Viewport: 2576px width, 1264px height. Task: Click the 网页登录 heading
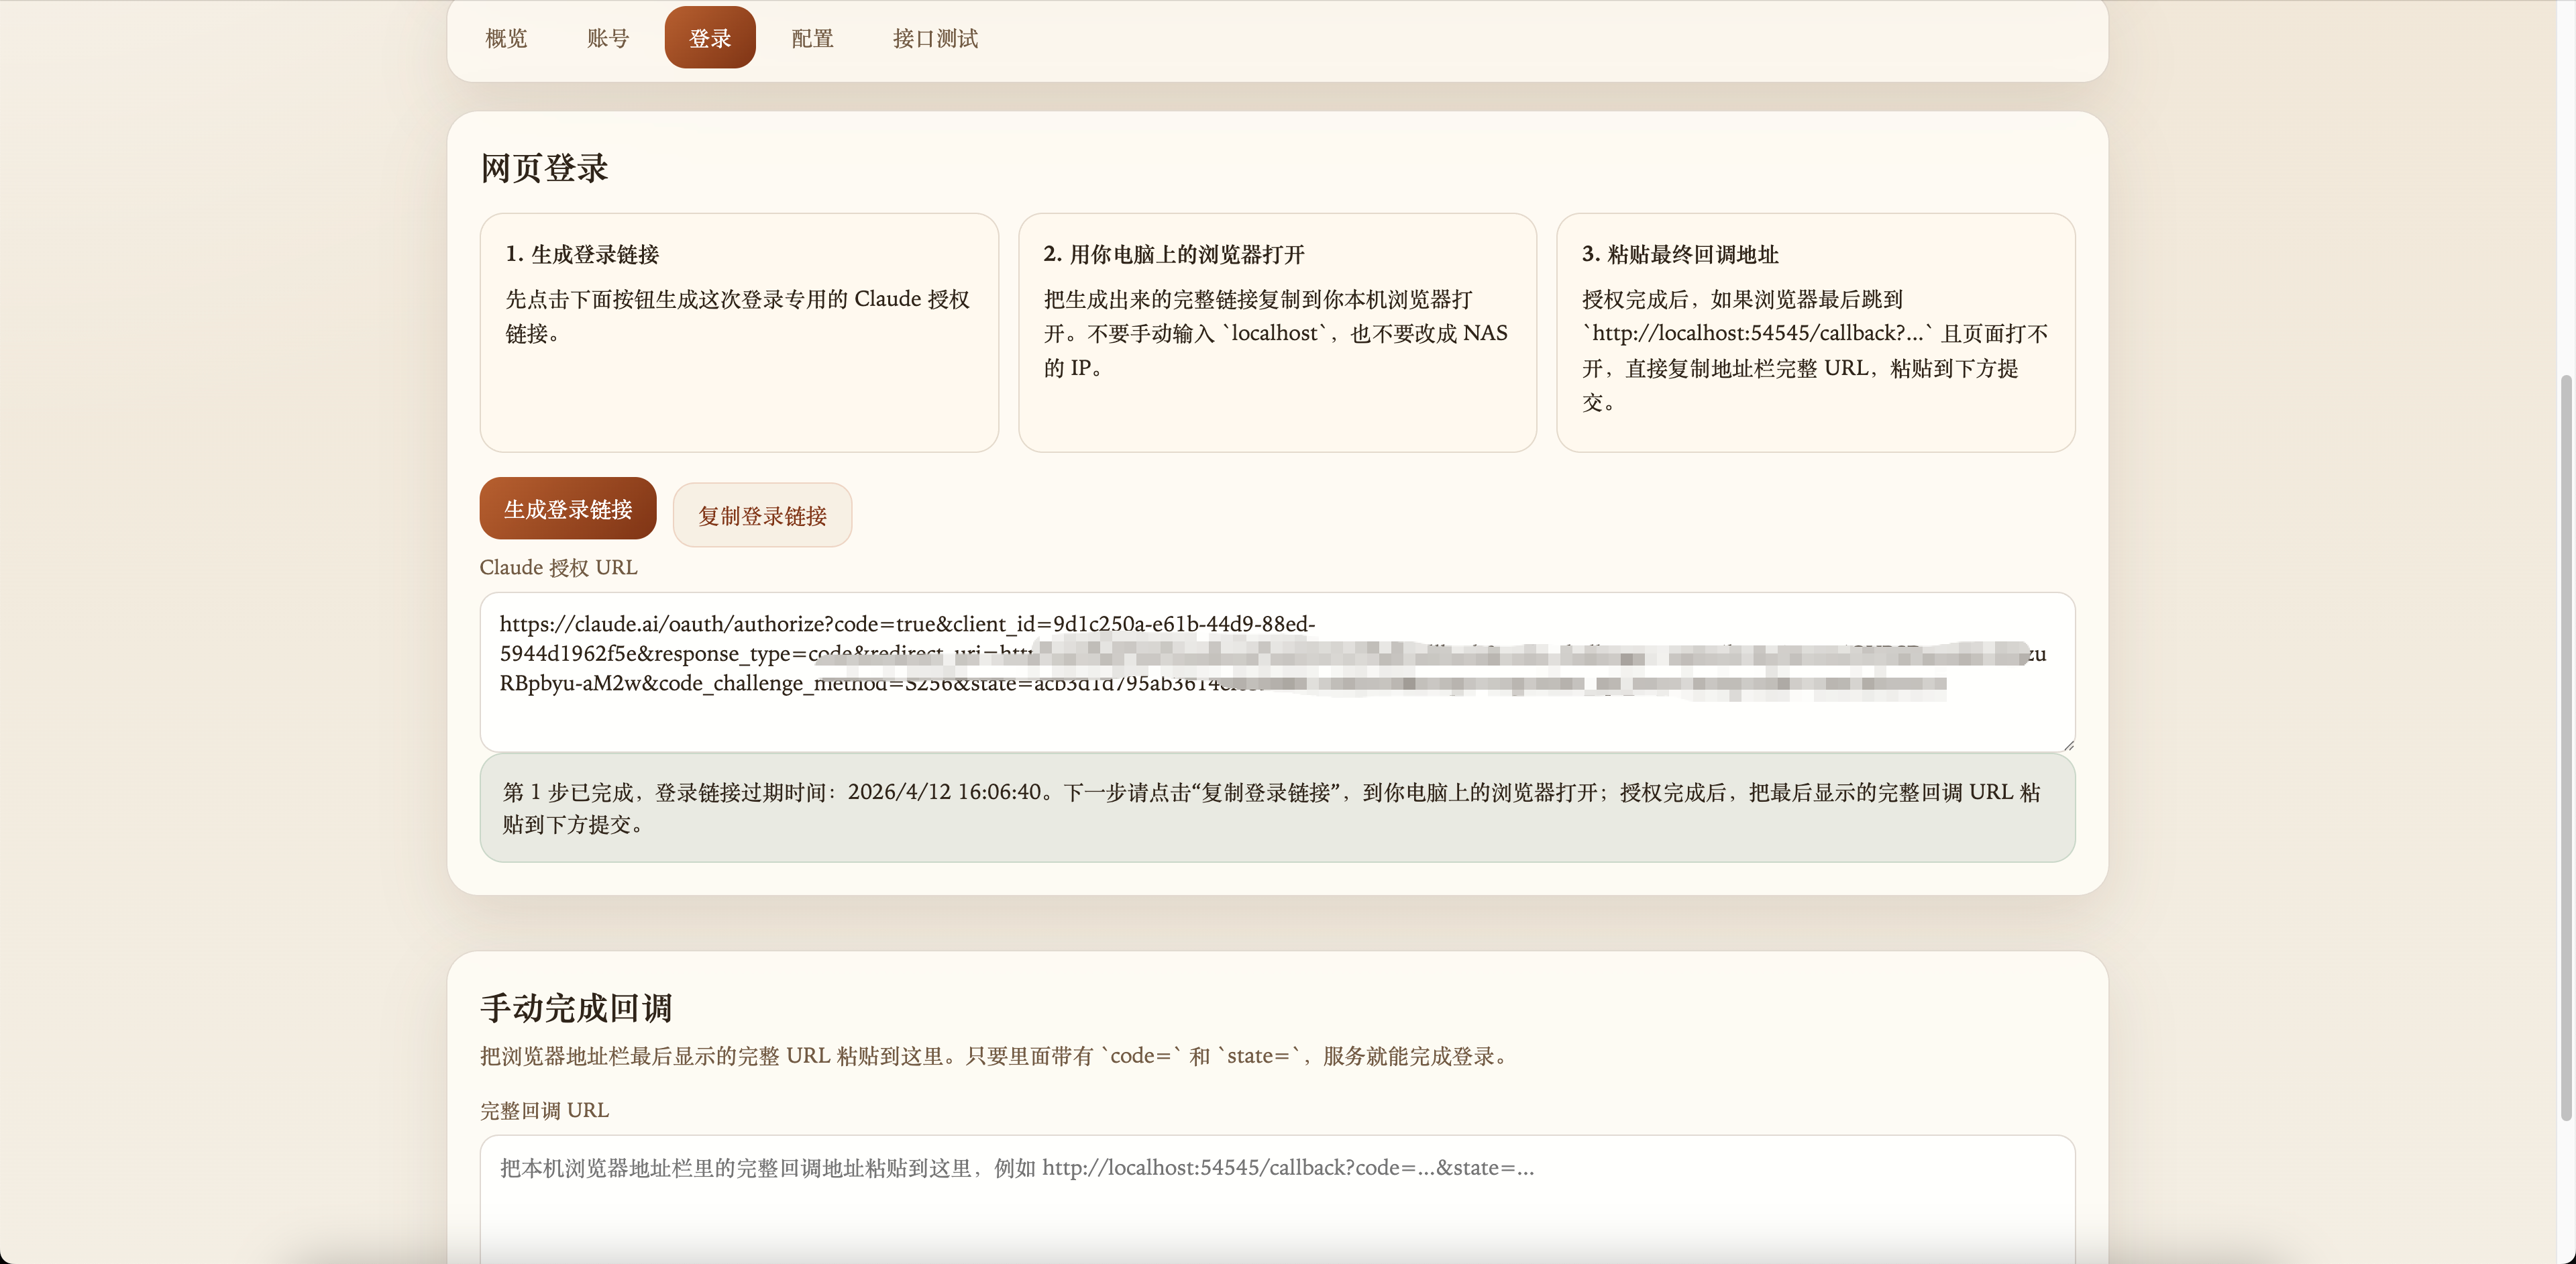click(544, 168)
